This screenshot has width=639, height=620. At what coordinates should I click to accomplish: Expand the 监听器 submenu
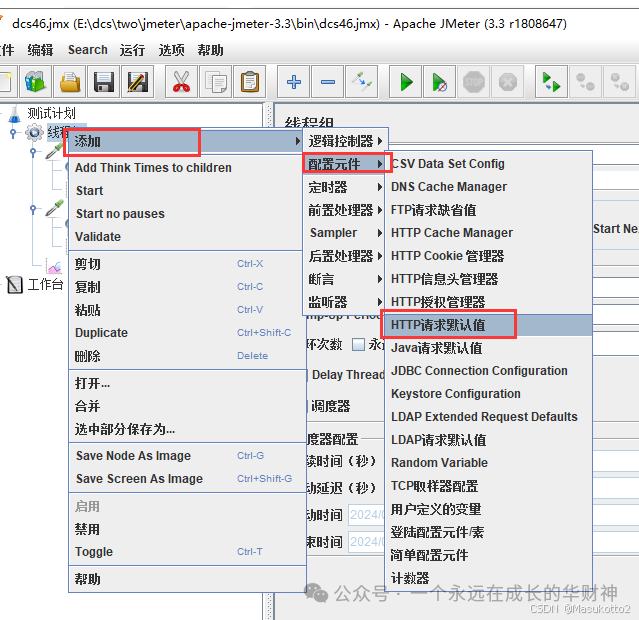pyautogui.click(x=345, y=302)
